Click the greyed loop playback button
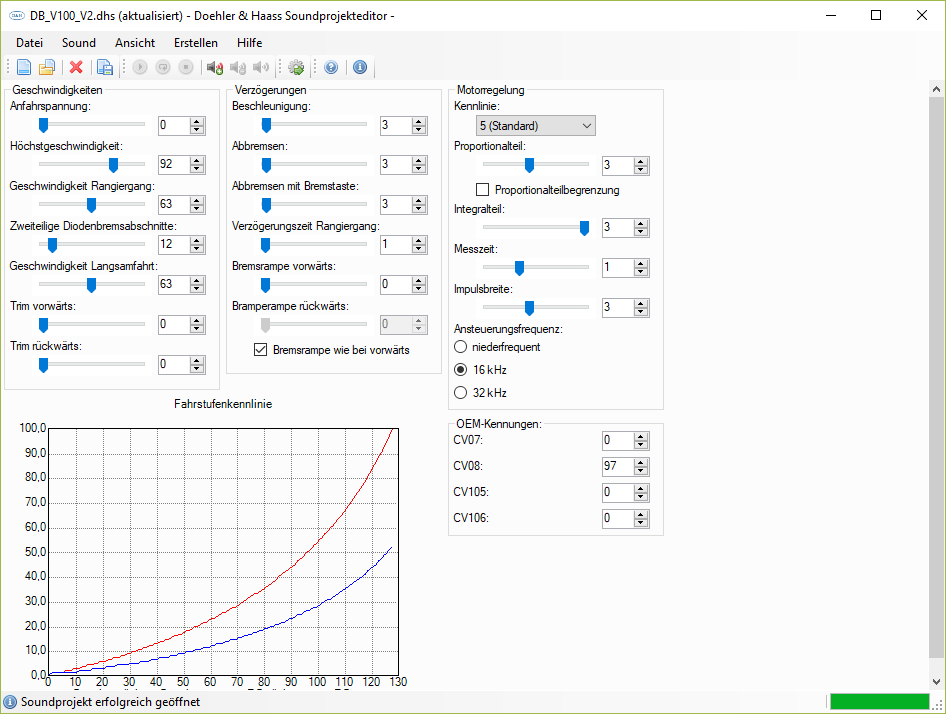 click(163, 67)
